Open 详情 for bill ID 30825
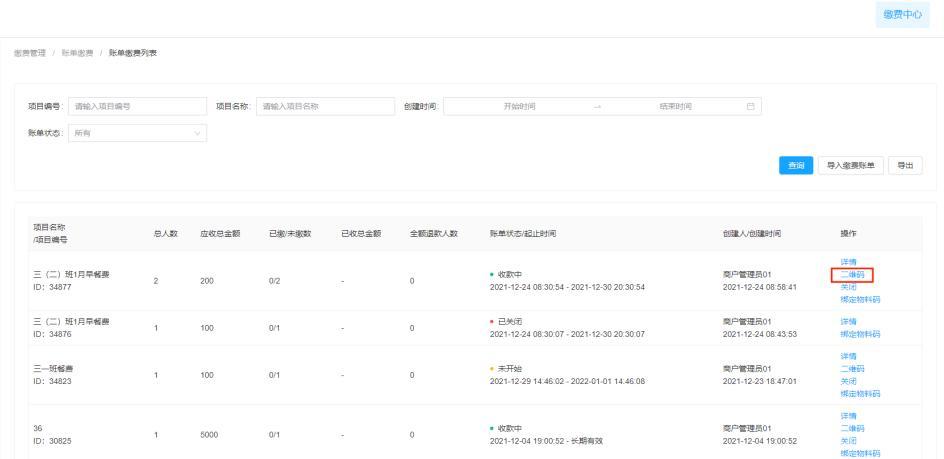 (848, 416)
